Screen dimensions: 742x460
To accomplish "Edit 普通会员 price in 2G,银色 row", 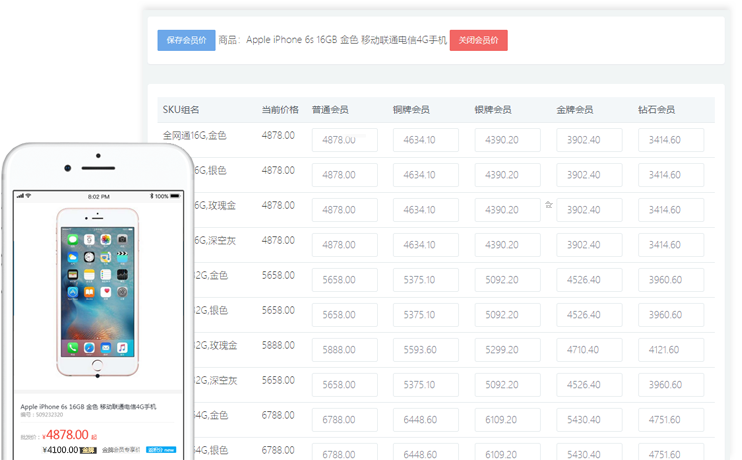I will pyautogui.click(x=344, y=315).
